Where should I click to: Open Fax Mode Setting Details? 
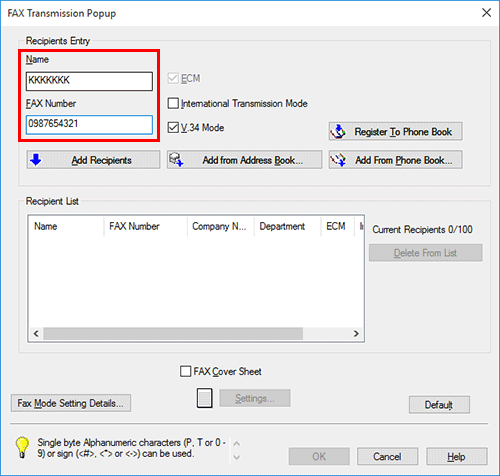point(71,403)
